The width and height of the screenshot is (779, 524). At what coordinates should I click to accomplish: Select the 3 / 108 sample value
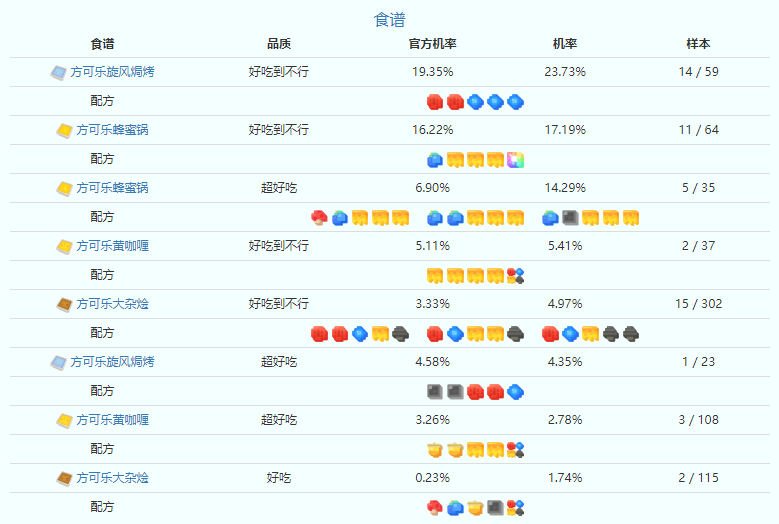pos(698,420)
